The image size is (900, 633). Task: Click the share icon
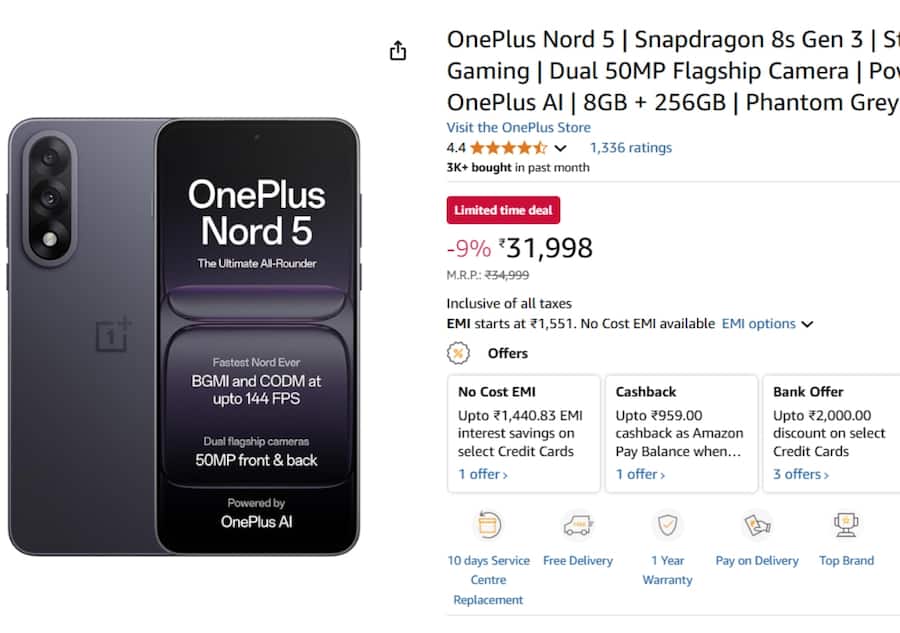pos(397,49)
